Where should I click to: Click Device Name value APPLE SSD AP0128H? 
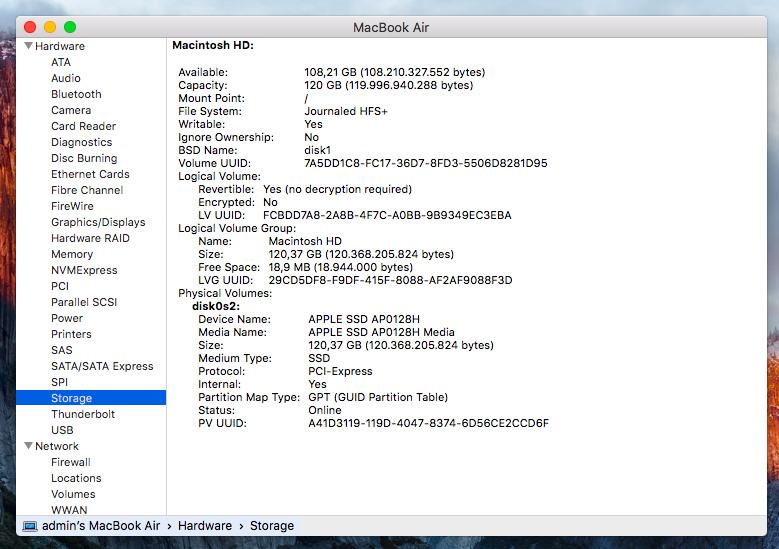(364, 319)
